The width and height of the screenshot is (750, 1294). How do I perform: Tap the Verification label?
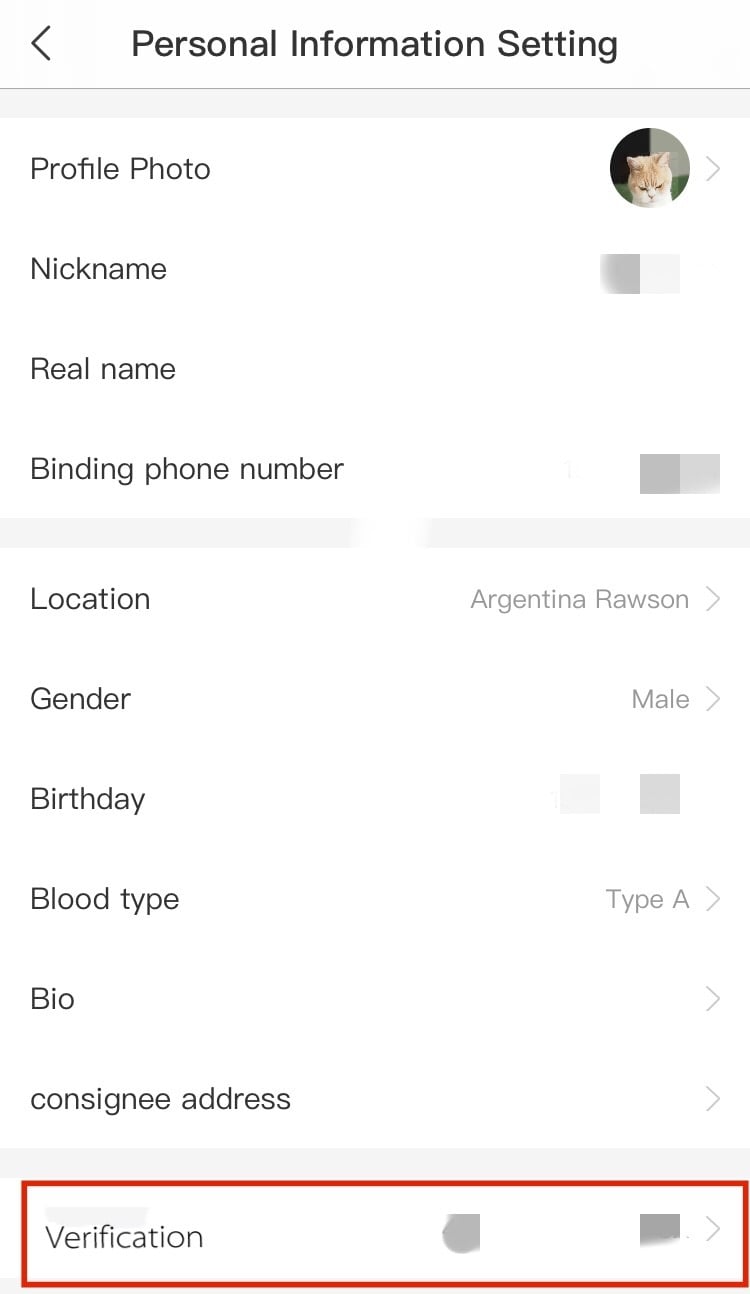pos(124,1237)
